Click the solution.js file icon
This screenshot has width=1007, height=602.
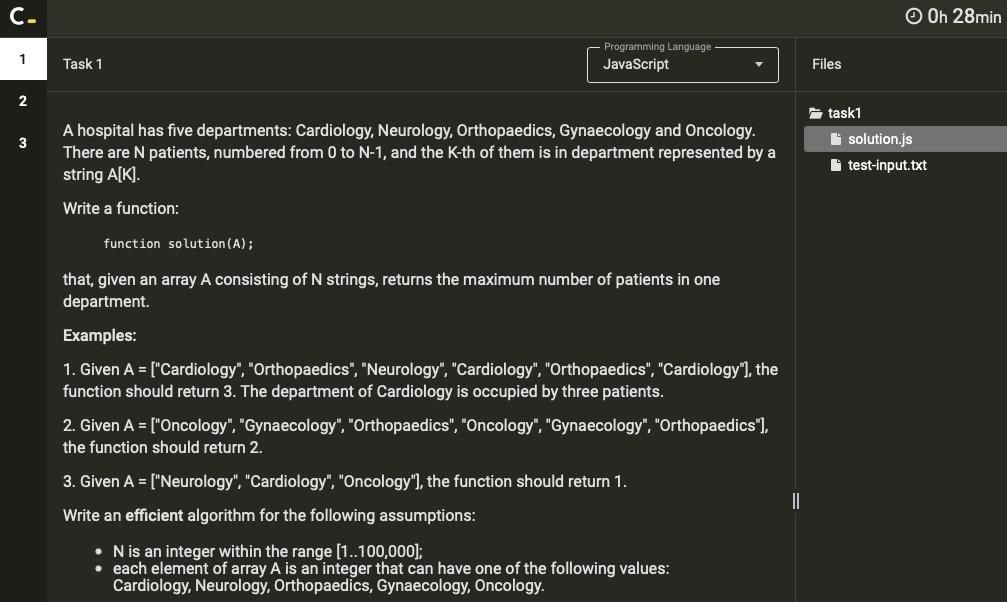836,139
